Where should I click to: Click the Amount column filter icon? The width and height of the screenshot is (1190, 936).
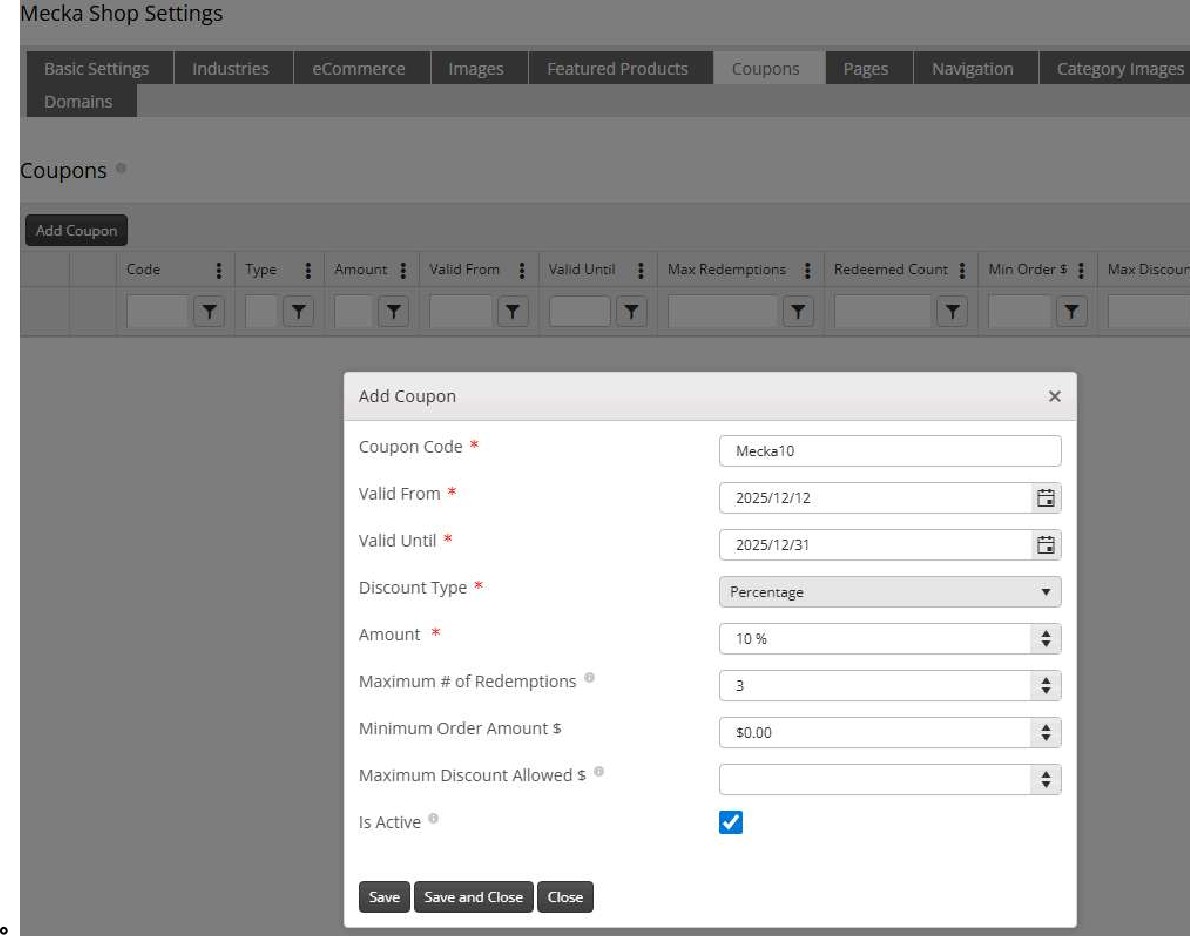(393, 311)
